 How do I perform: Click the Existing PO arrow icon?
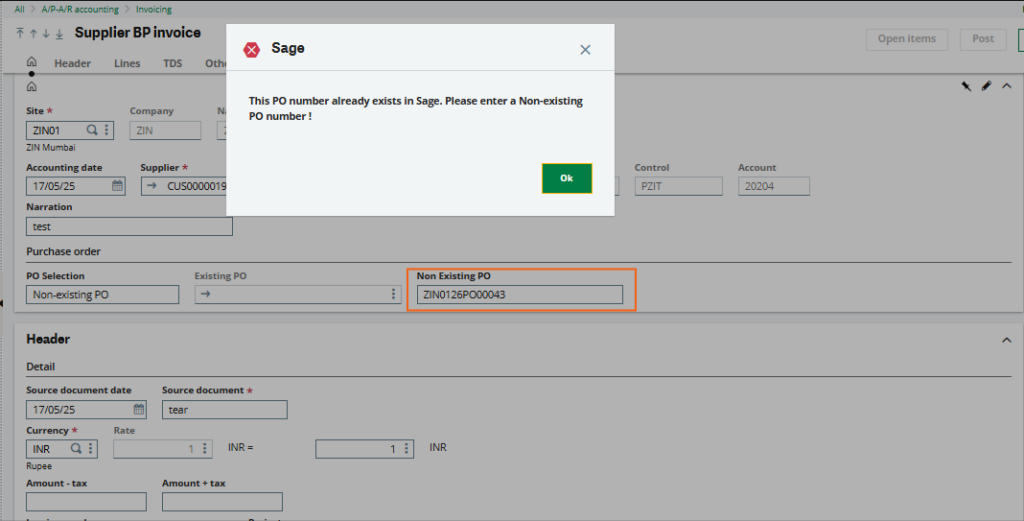tap(206, 294)
